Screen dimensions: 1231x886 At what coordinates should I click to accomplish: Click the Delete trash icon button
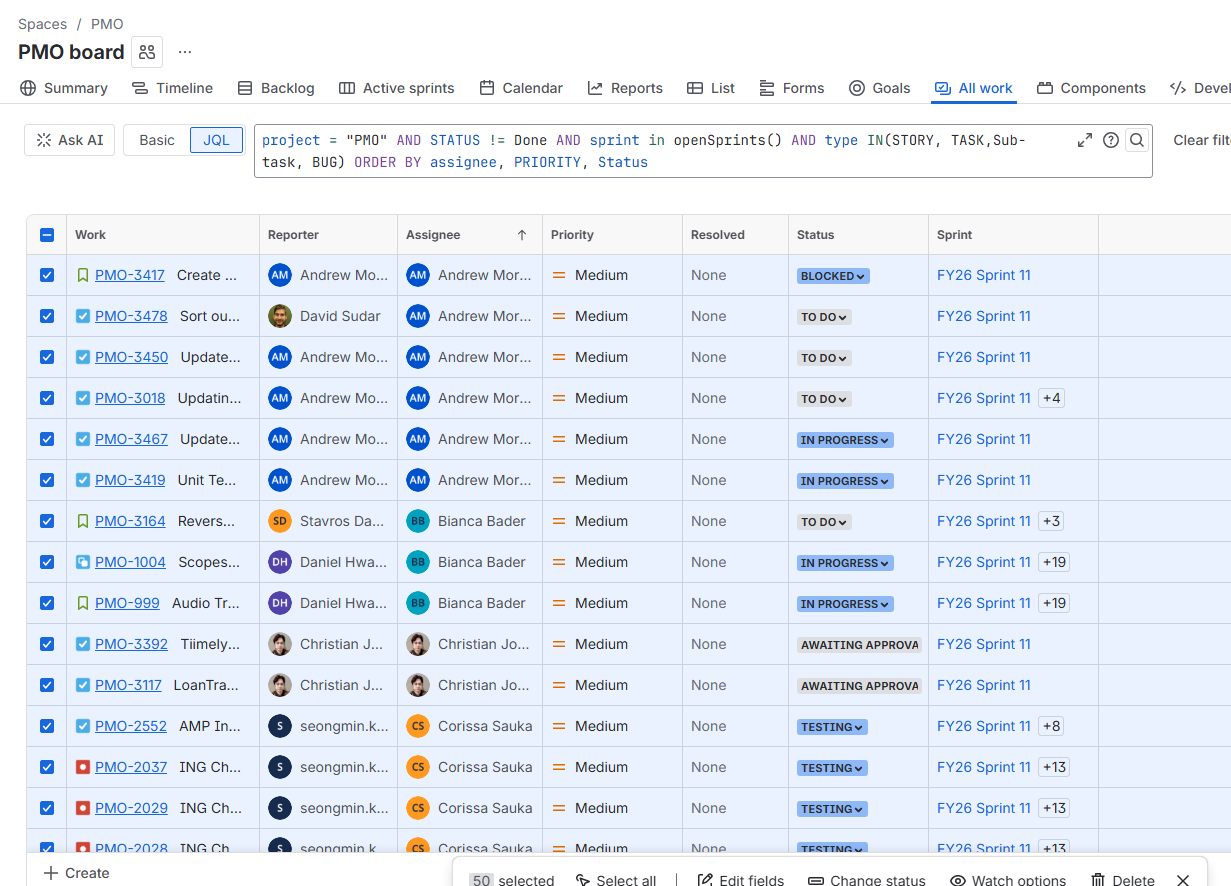(1122, 880)
